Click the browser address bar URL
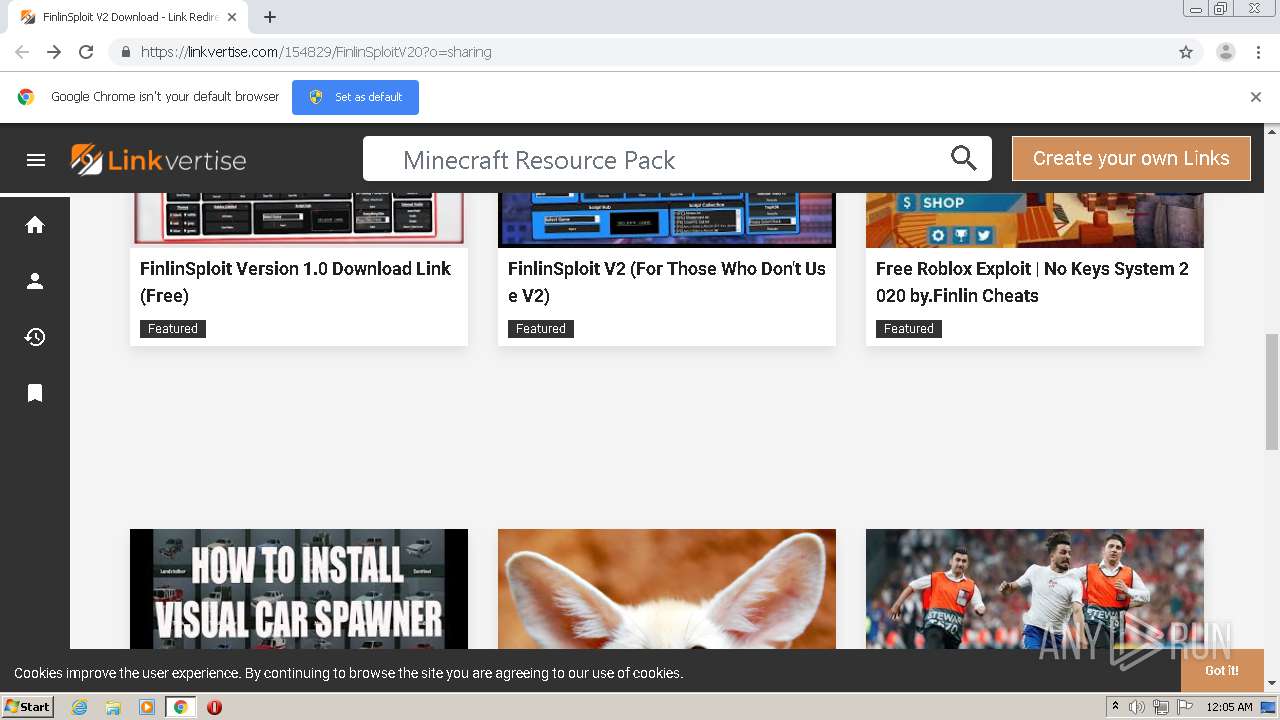The image size is (1280, 720). pyautogui.click(x=316, y=52)
